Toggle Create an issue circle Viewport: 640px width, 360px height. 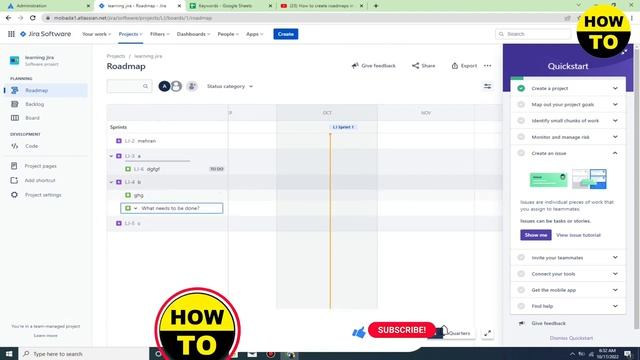coord(521,153)
